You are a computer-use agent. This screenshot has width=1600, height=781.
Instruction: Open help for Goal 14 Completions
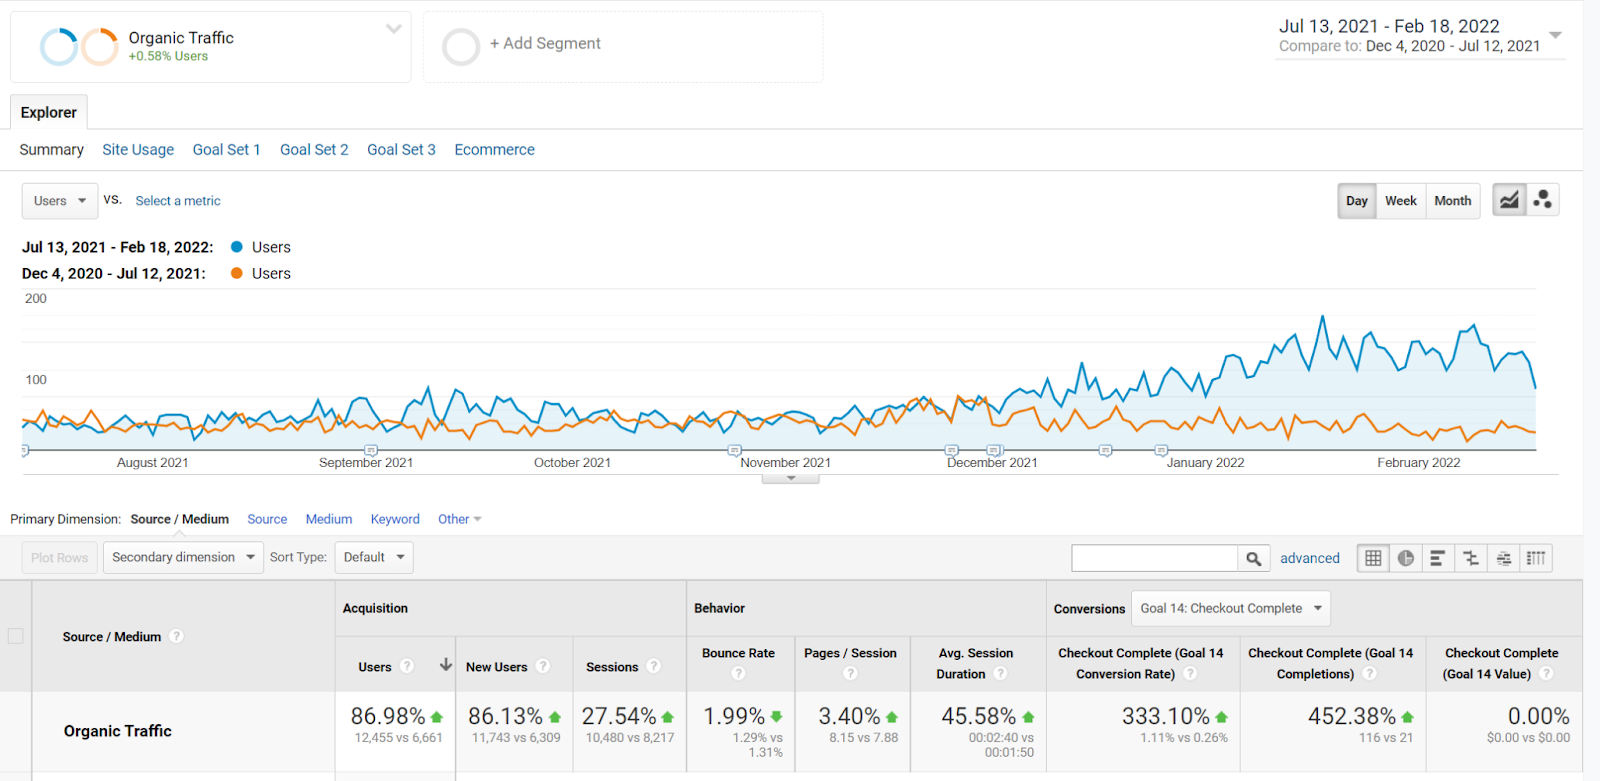1370,673
